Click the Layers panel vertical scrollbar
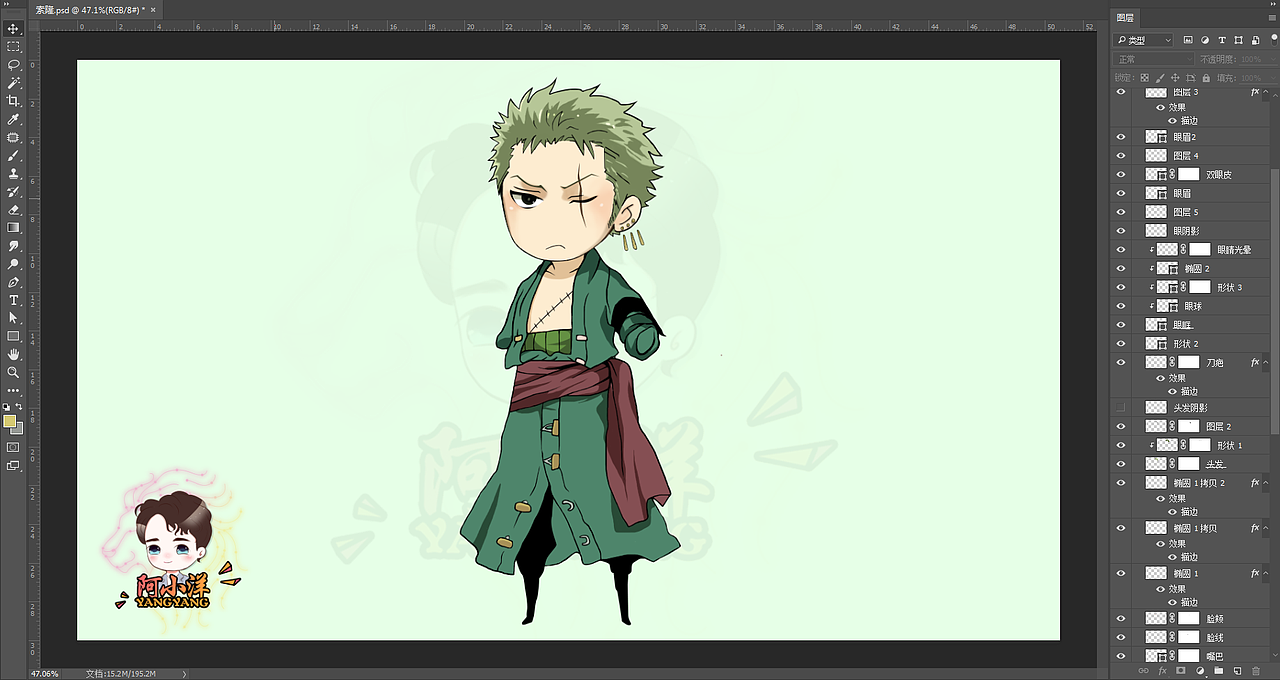This screenshot has height=680, width=1280. click(x=1274, y=300)
